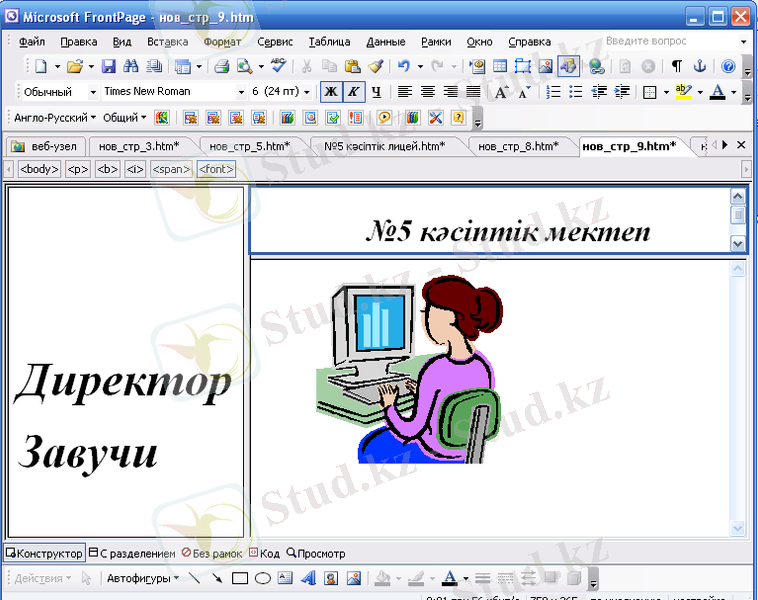
Task: Activate the Format Painter brush
Action: point(376,66)
